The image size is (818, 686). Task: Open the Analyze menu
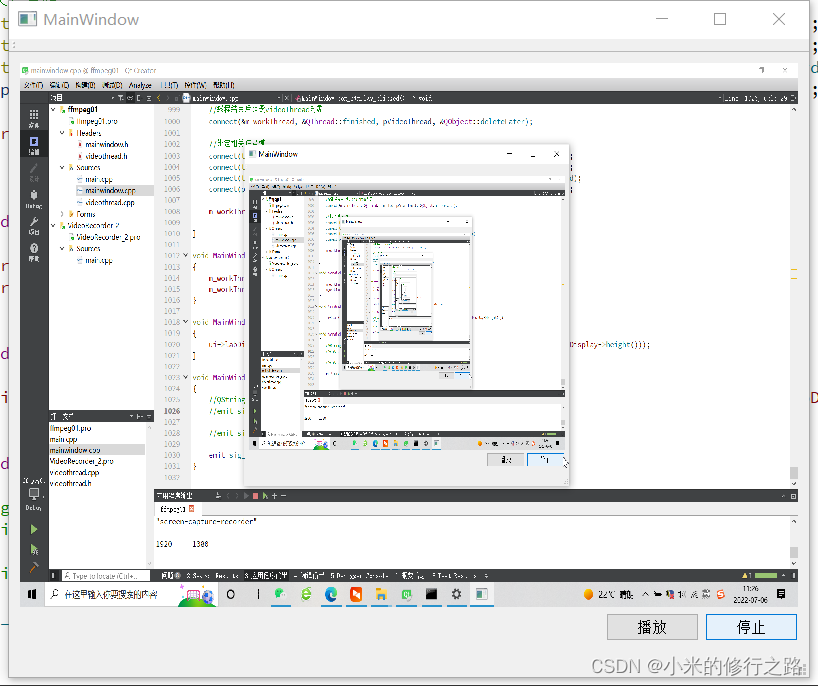140,85
